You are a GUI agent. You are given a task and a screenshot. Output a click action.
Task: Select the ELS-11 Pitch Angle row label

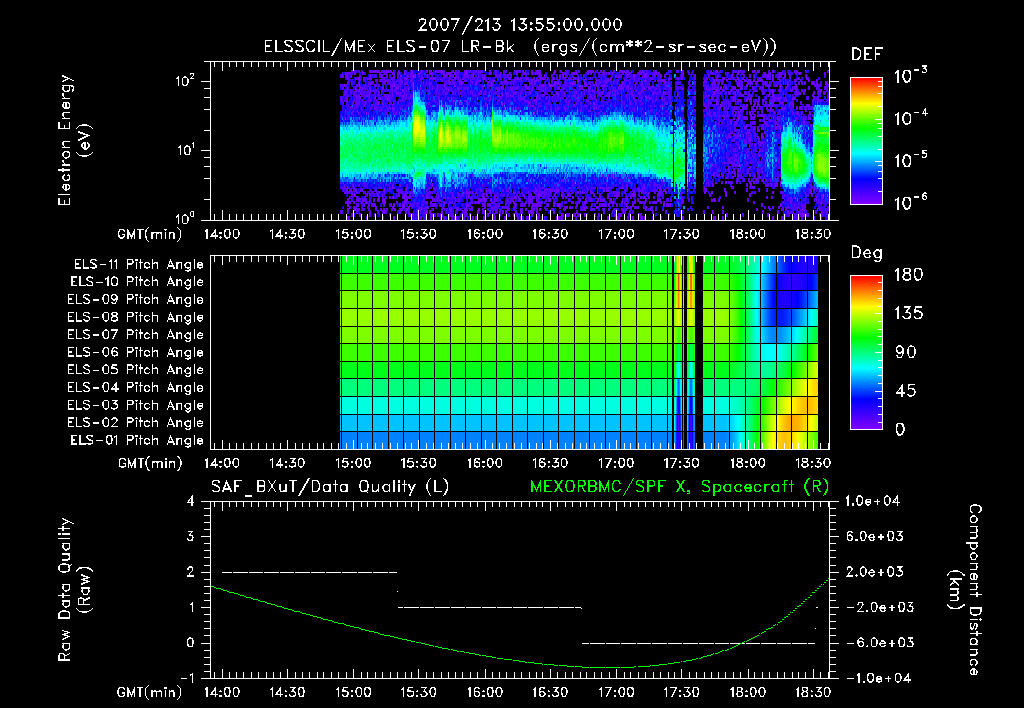point(138,265)
